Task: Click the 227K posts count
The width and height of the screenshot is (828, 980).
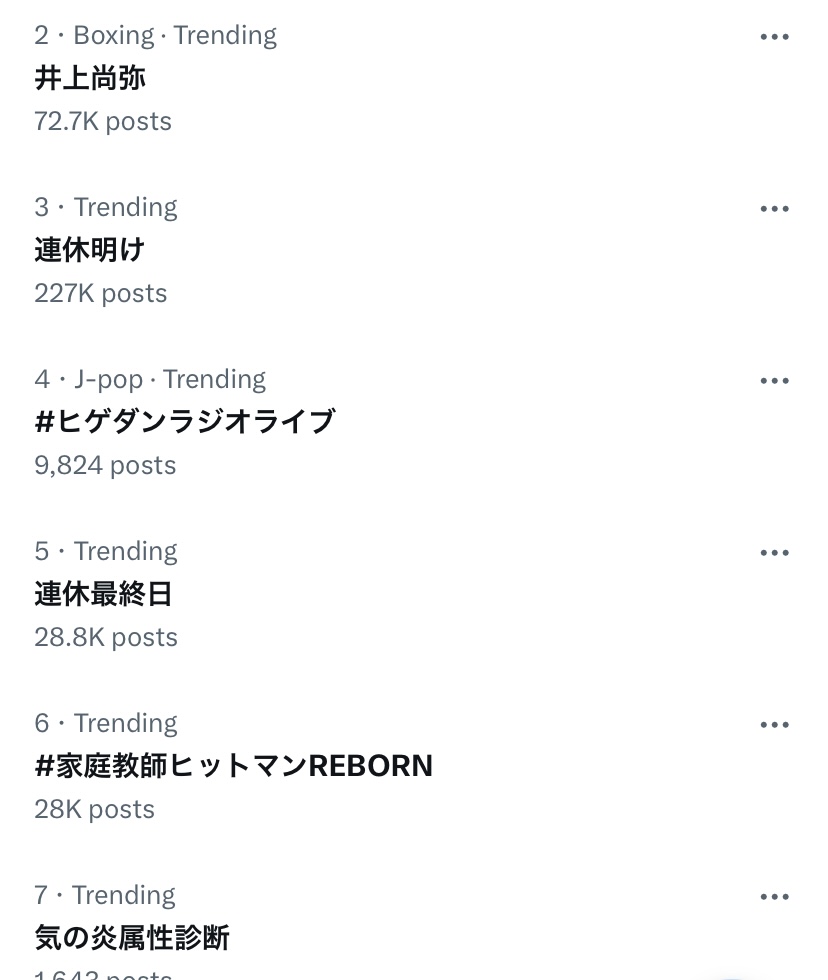Action: pos(100,294)
